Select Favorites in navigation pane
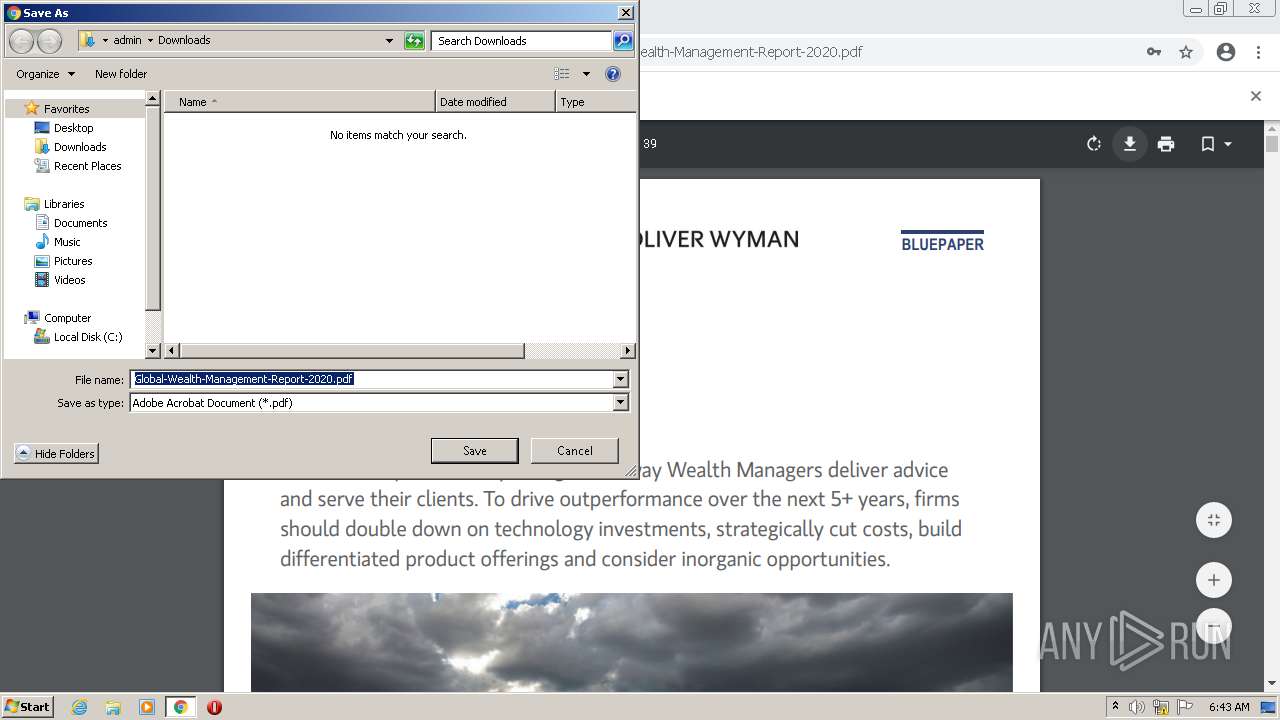Image resolution: width=1280 pixels, height=720 pixels. (x=67, y=109)
